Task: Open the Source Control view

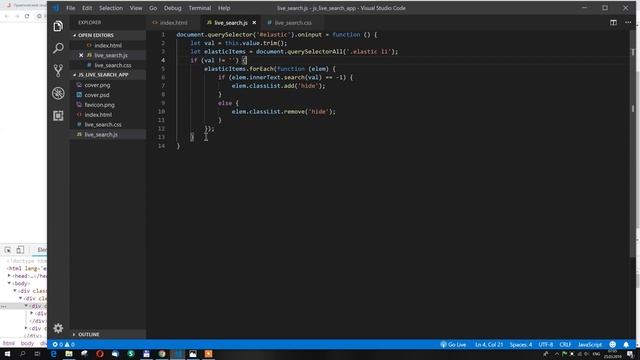Action: pyautogui.click(x=58, y=71)
